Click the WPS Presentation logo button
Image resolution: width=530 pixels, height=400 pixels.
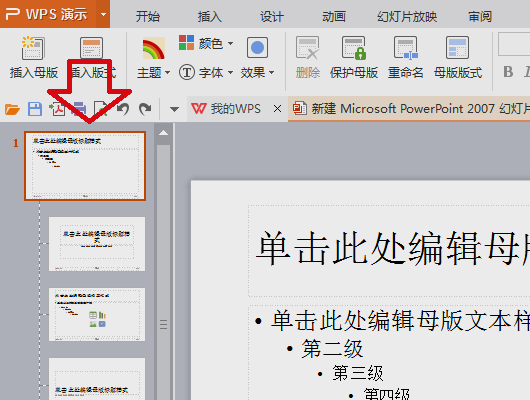click(x=48, y=14)
